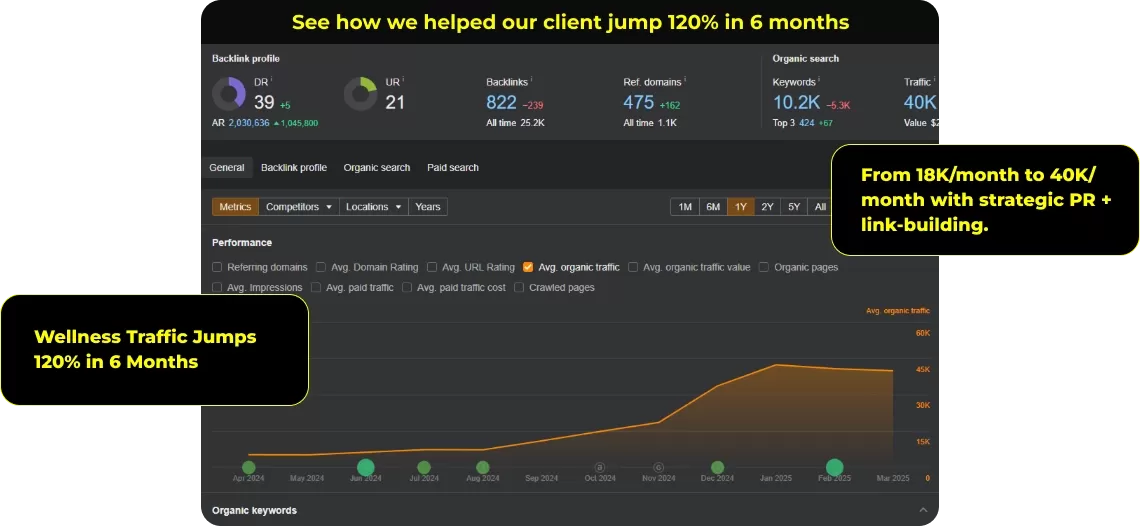This screenshot has height=526, width=1140.
Task: Click the large green Feb 2025 marker
Action: [834, 467]
